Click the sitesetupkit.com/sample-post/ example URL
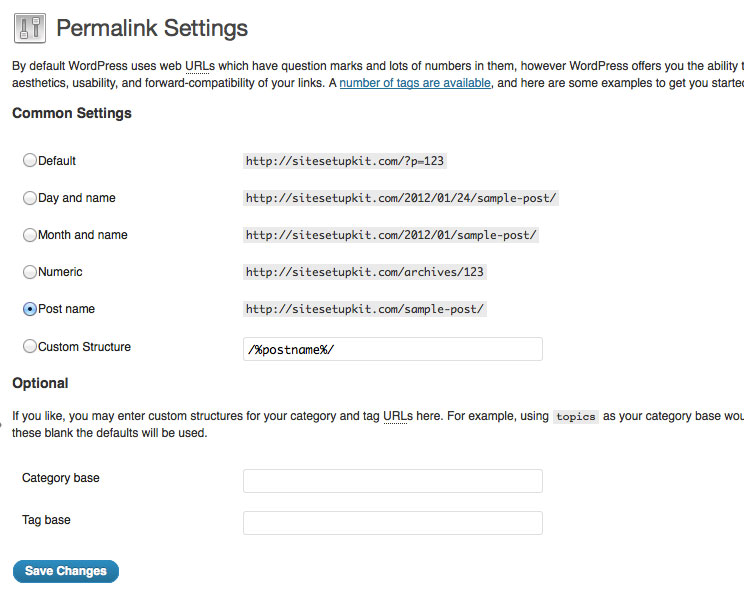Screen dimensions: 744x604 (364, 309)
